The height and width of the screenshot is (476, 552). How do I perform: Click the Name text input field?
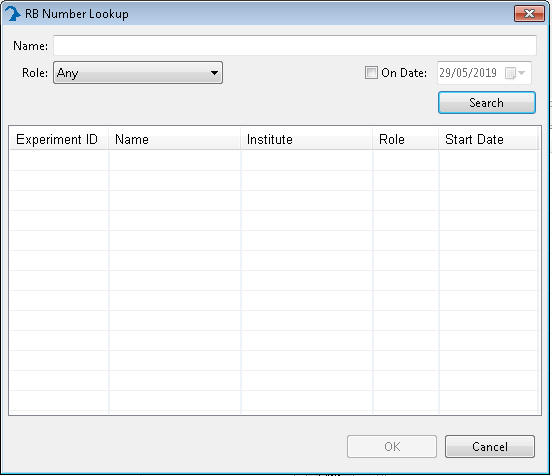pos(295,45)
